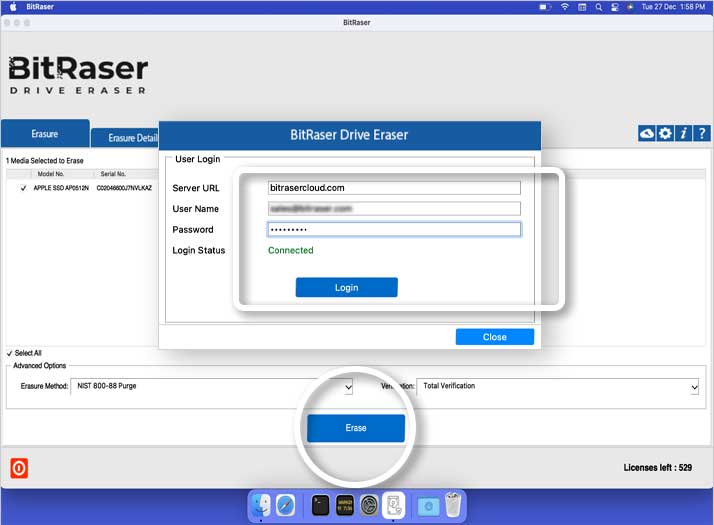This screenshot has width=714, height=525.
Task: Open Control Center in menu bar
Action: pyautogui.click(x=615, y=7)
